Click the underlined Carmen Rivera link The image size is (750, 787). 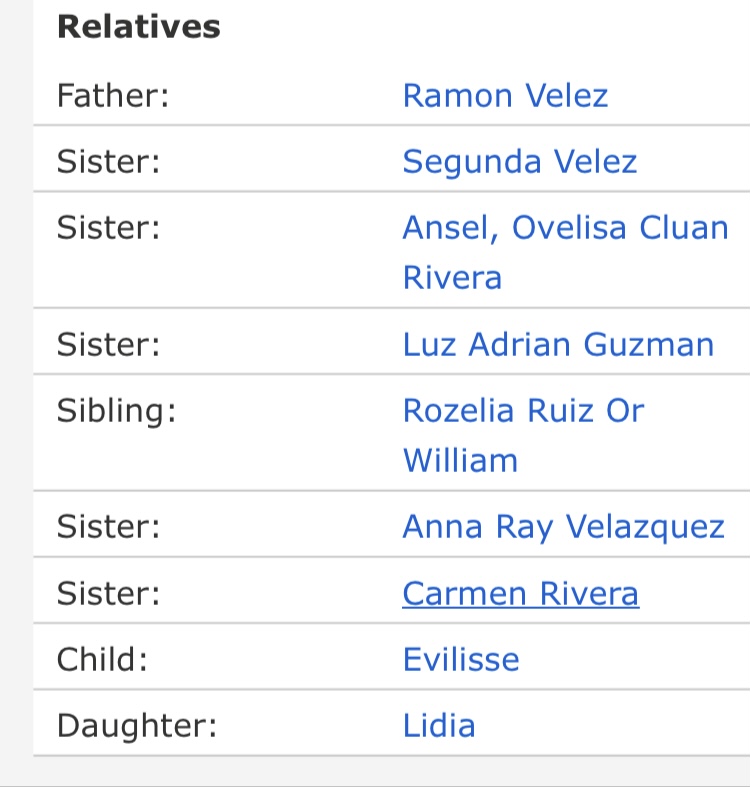pyautogui.click(x=520, y=594)
